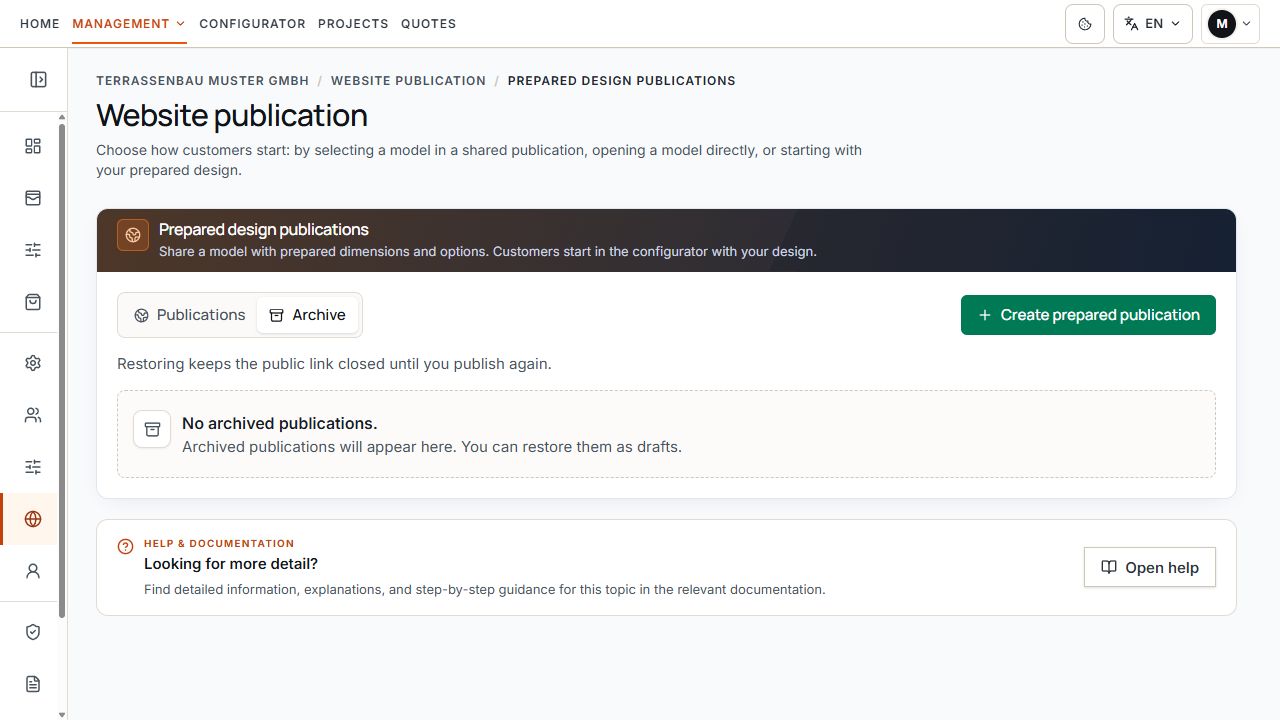This screenshot has height=720, width=1280.
Task: Open the M user avatar menu
Action: pyautogui.click(x=1230, y=24)
